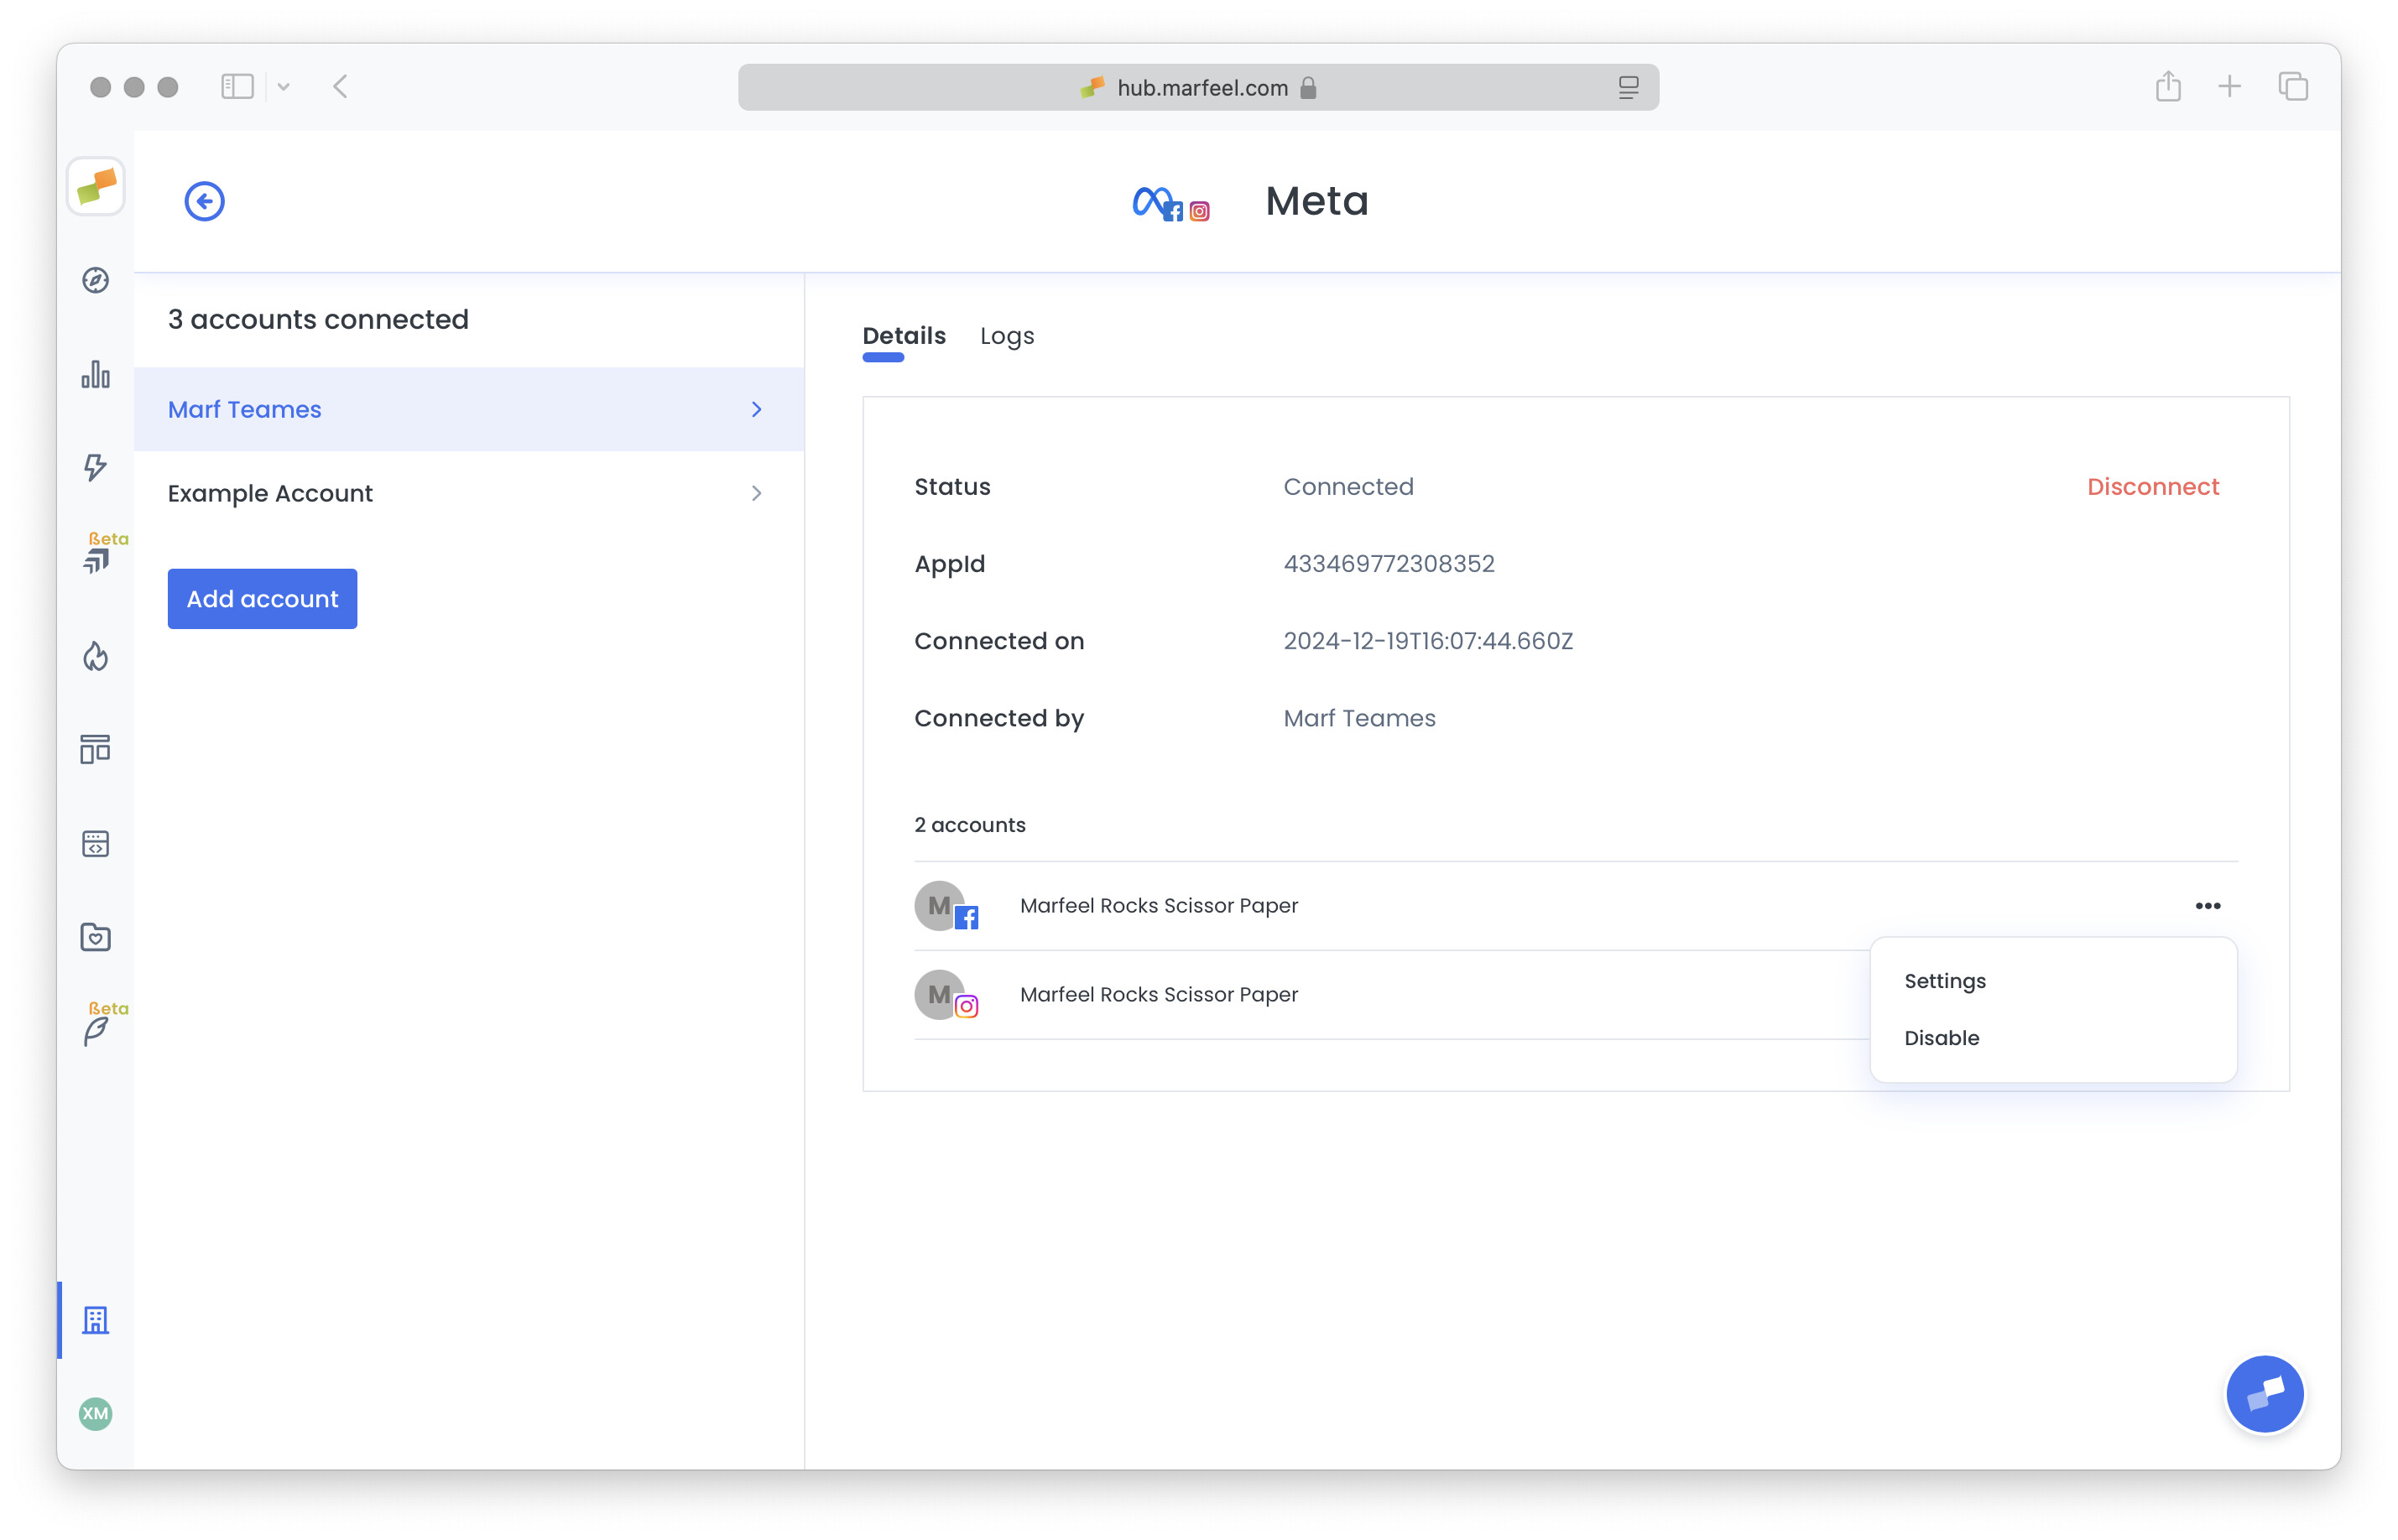Viewport: 2398px width, 1540px height.
Task: Open options menu for Marfeel Rocks Scissor Paper
Action: click(2209, 905)
